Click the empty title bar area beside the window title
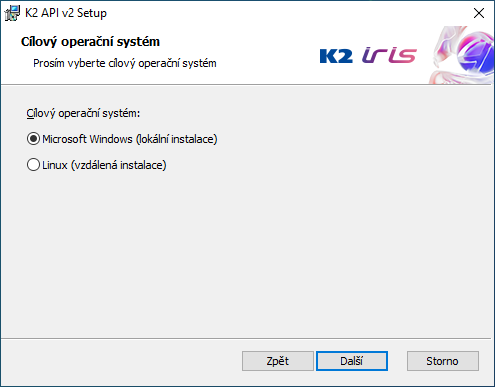 [287, 13]
